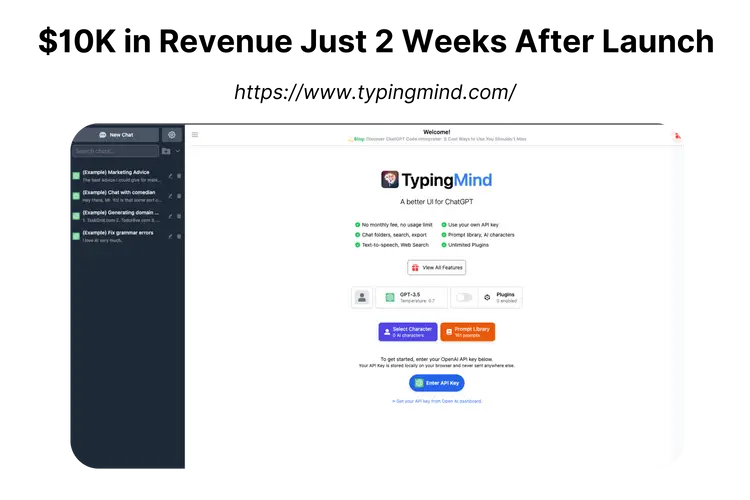Delete the Chat with comedian chat
Viewport: 750px width, 500px height.
click(179, 196)
